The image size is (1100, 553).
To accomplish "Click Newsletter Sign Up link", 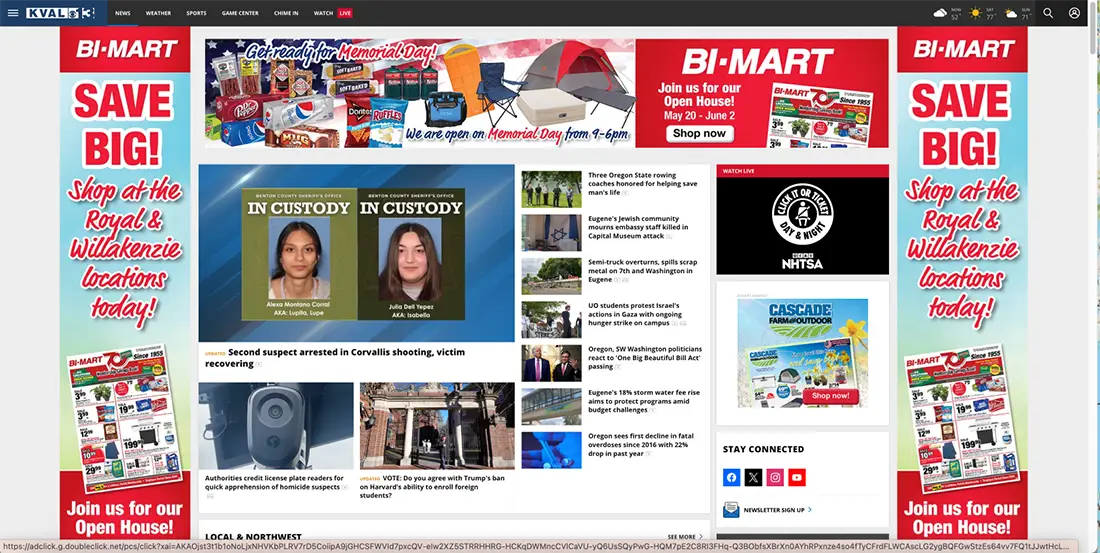I will (x=777, y=510).
